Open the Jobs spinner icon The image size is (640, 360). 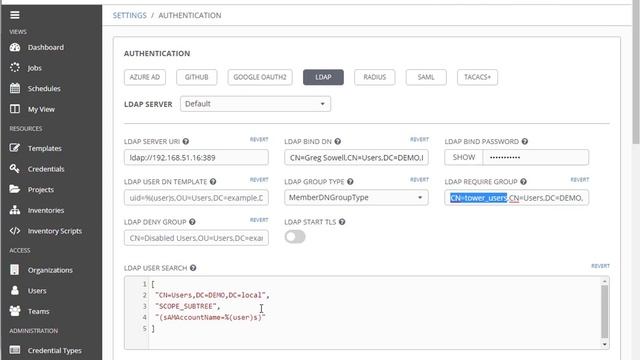[15, 68]
